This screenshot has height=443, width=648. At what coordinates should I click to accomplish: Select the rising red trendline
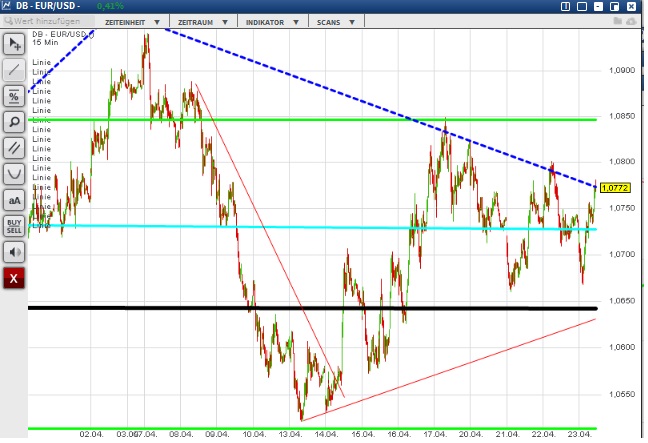coord(449,370)
